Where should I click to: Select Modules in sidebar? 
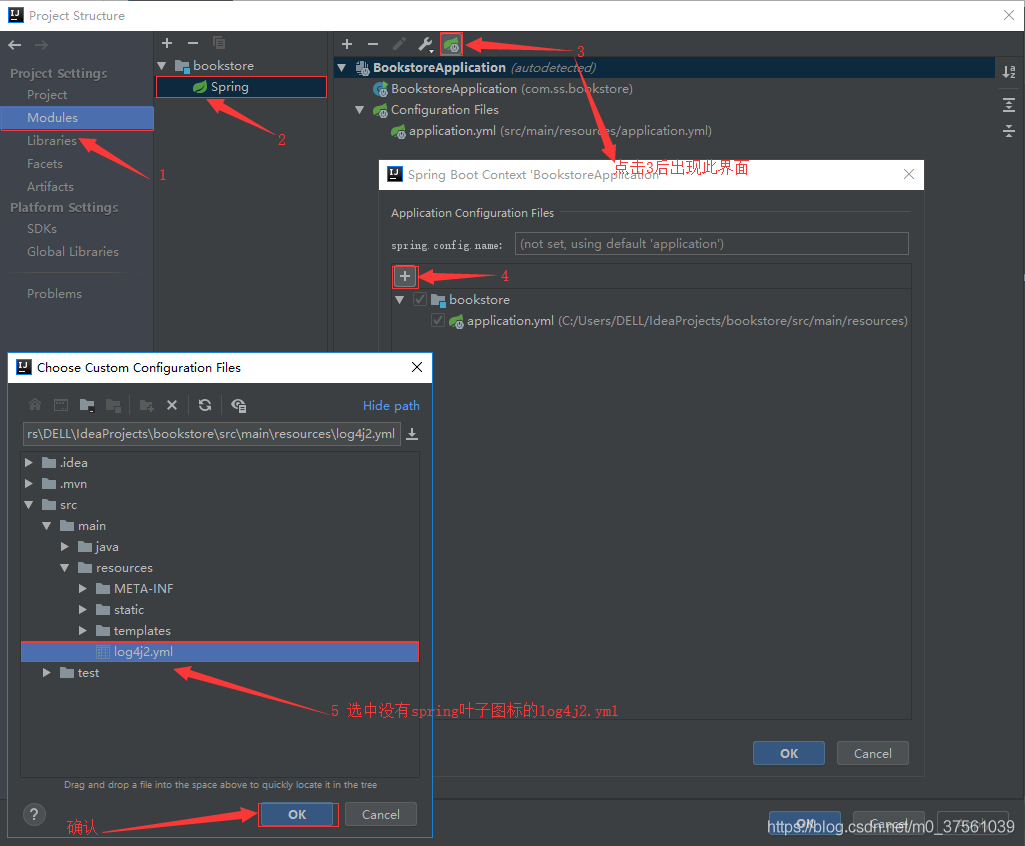pyautogui.click(x=77, y=118)
